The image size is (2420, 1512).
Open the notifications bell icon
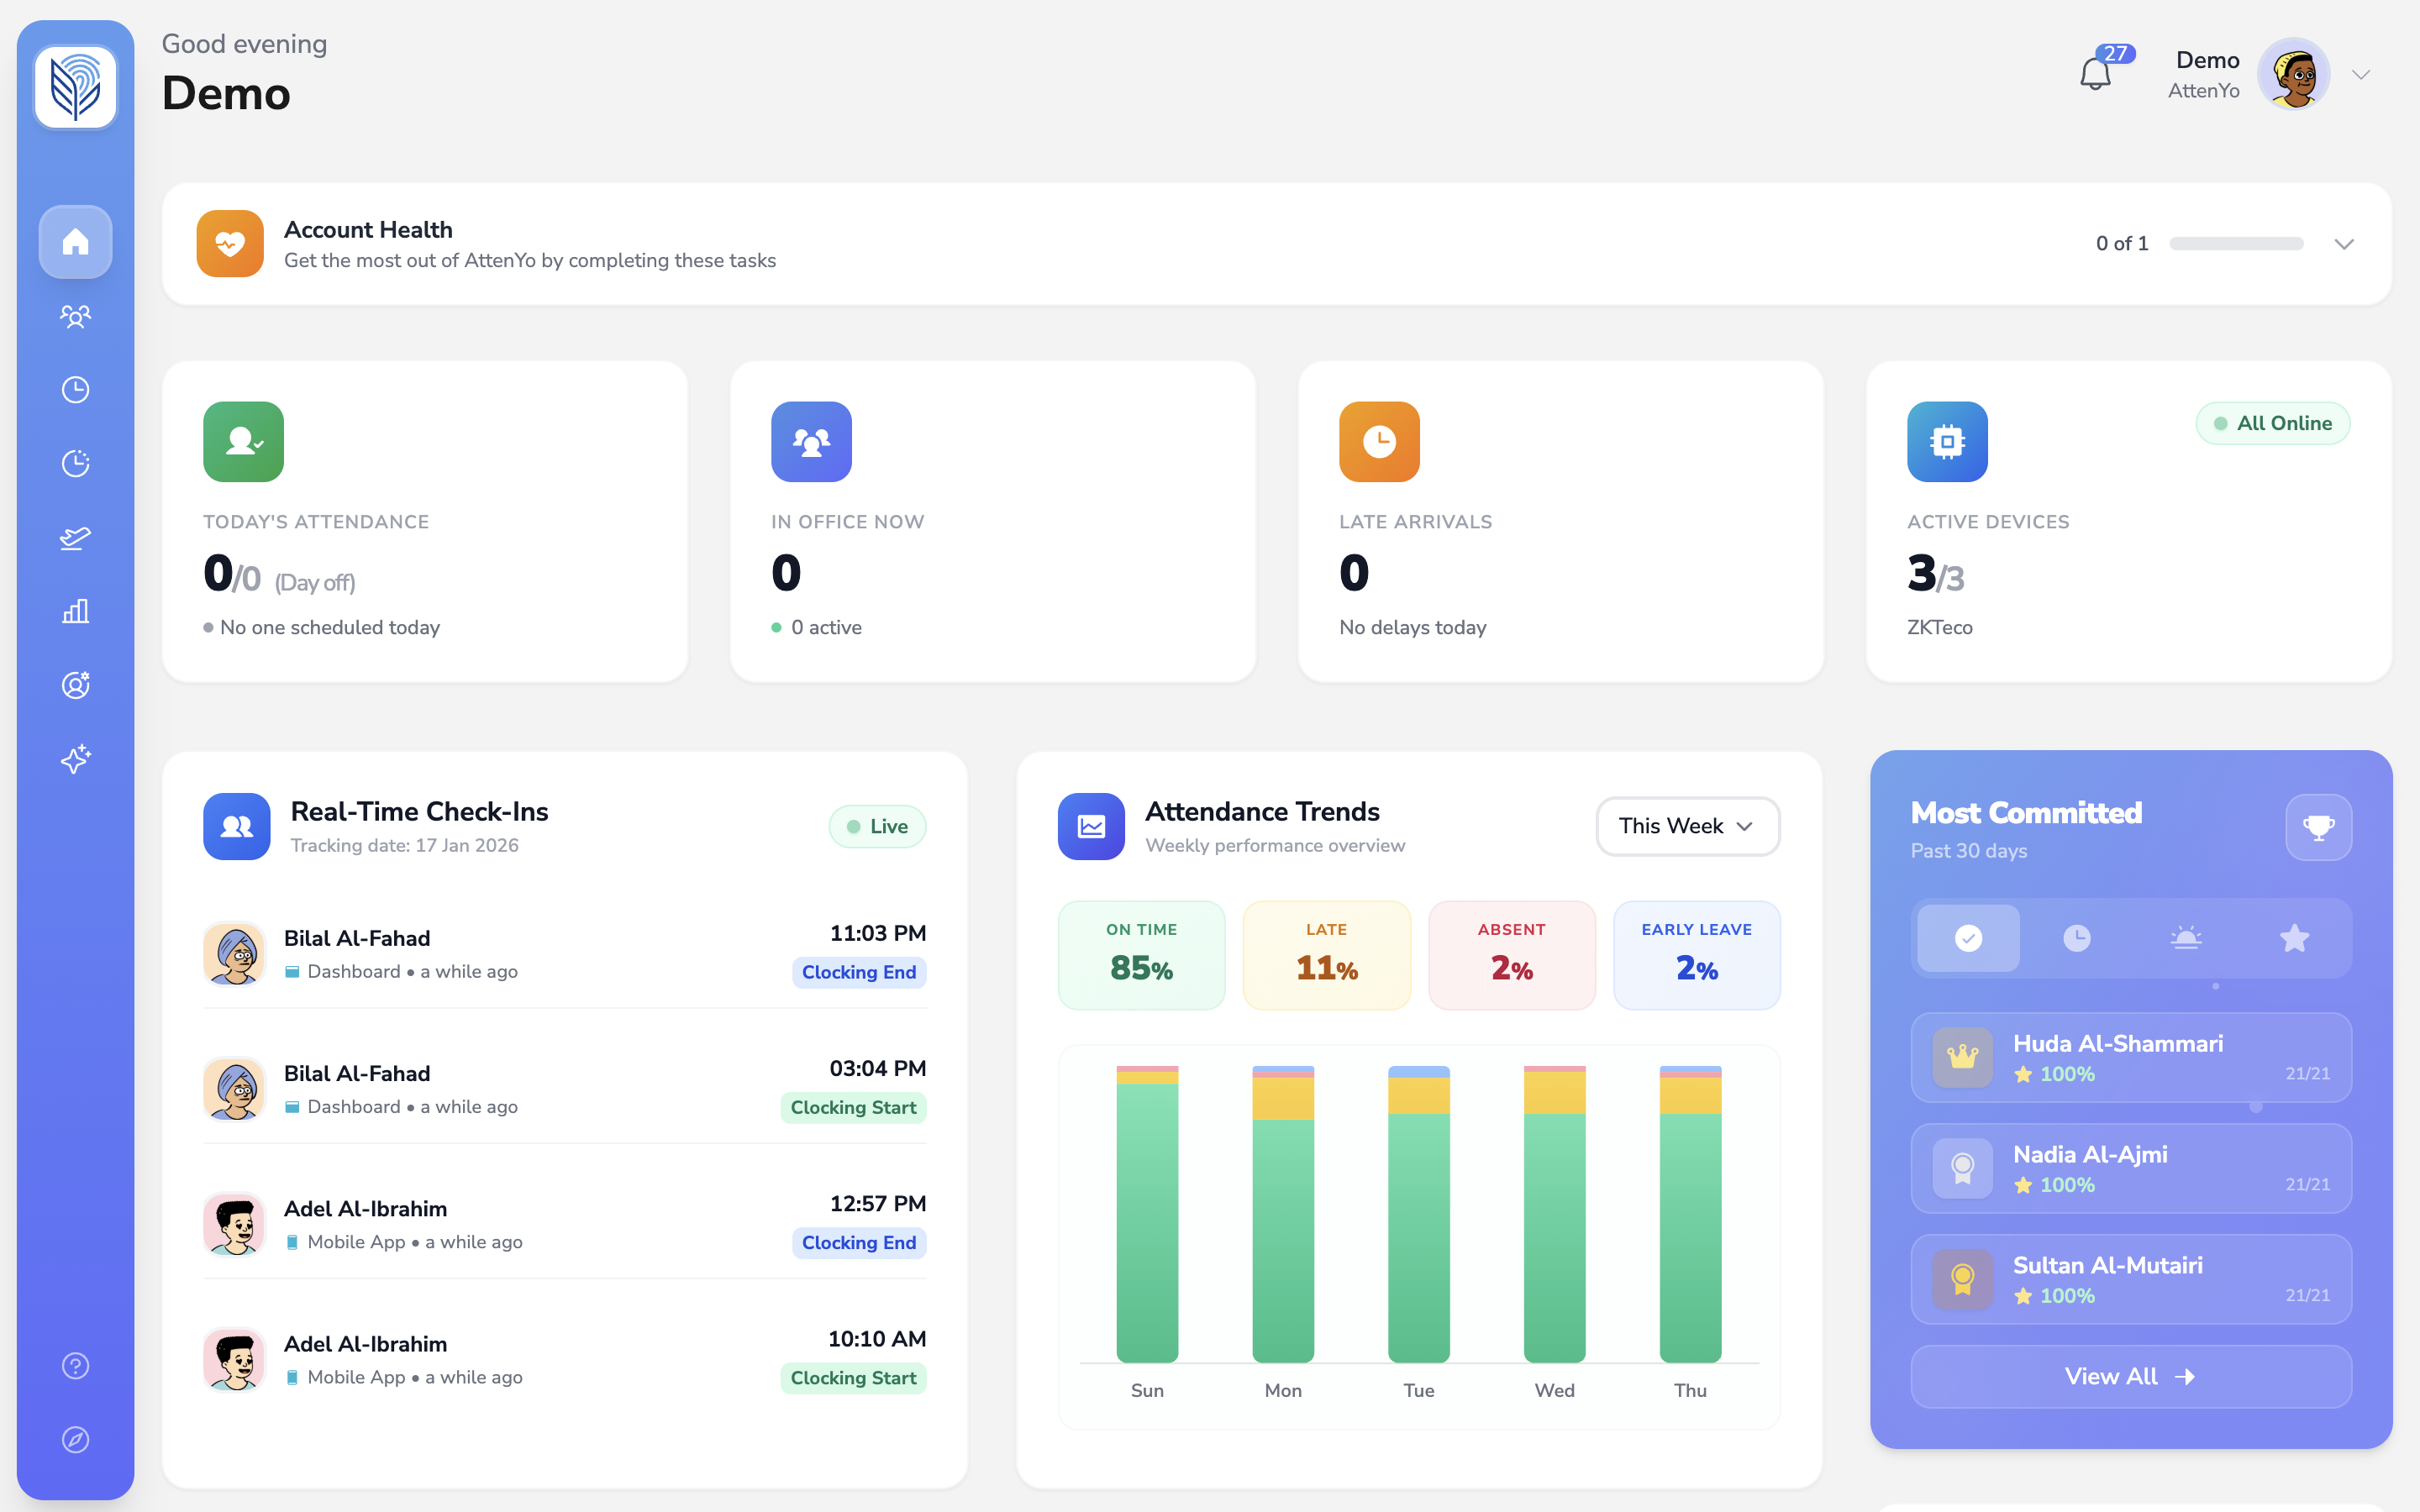coord(2096,74)
